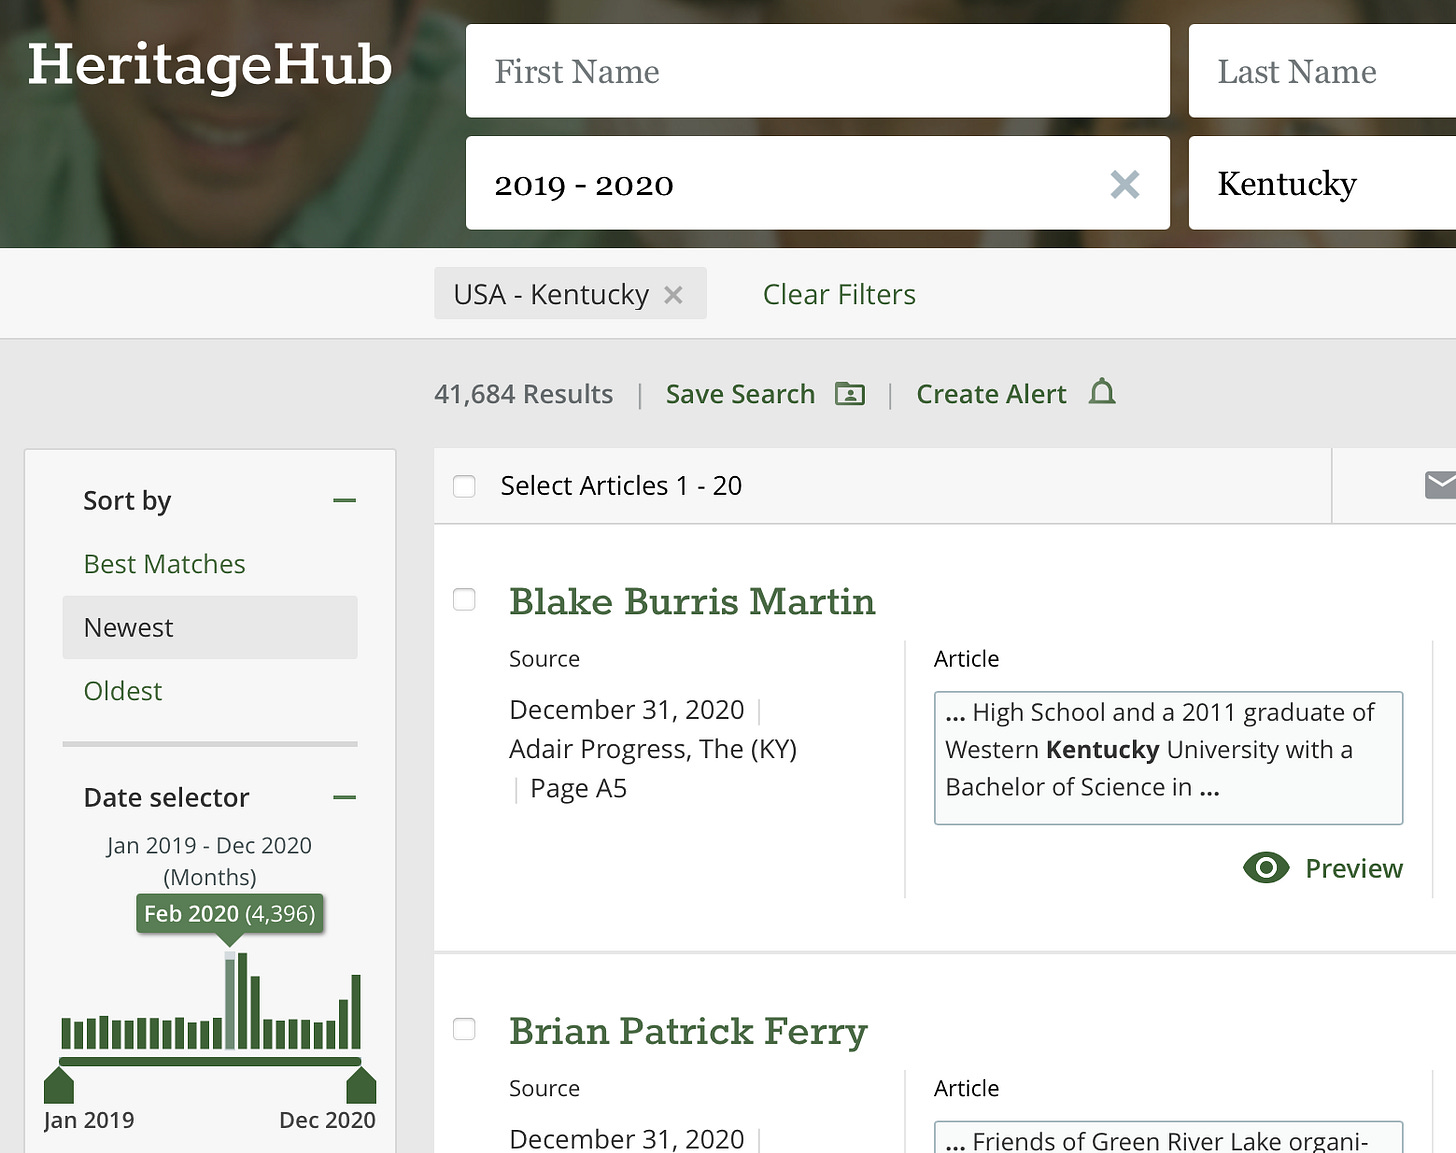This screenshot has width=1456, height=1153.
Task: Focus the First Name input field
Action: click(818, 71)
